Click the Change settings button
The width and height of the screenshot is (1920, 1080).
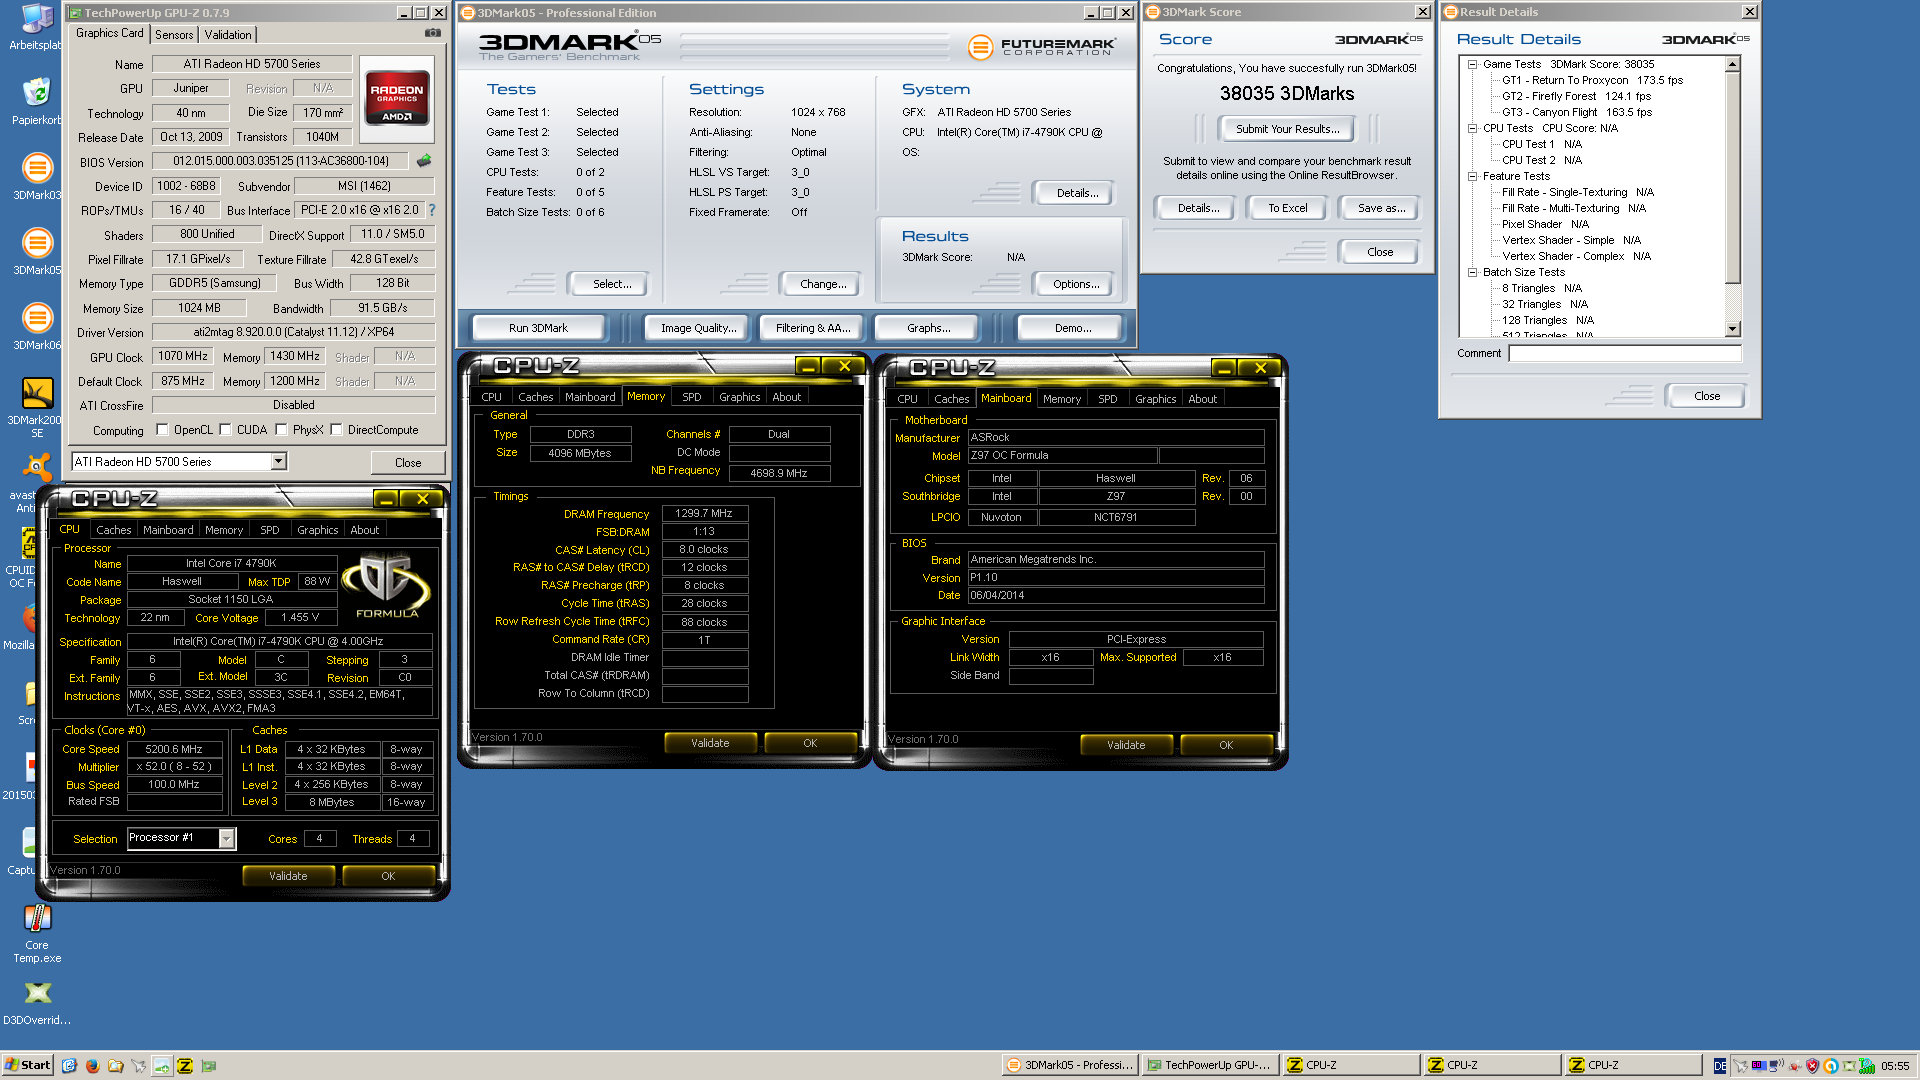point(823,284)
